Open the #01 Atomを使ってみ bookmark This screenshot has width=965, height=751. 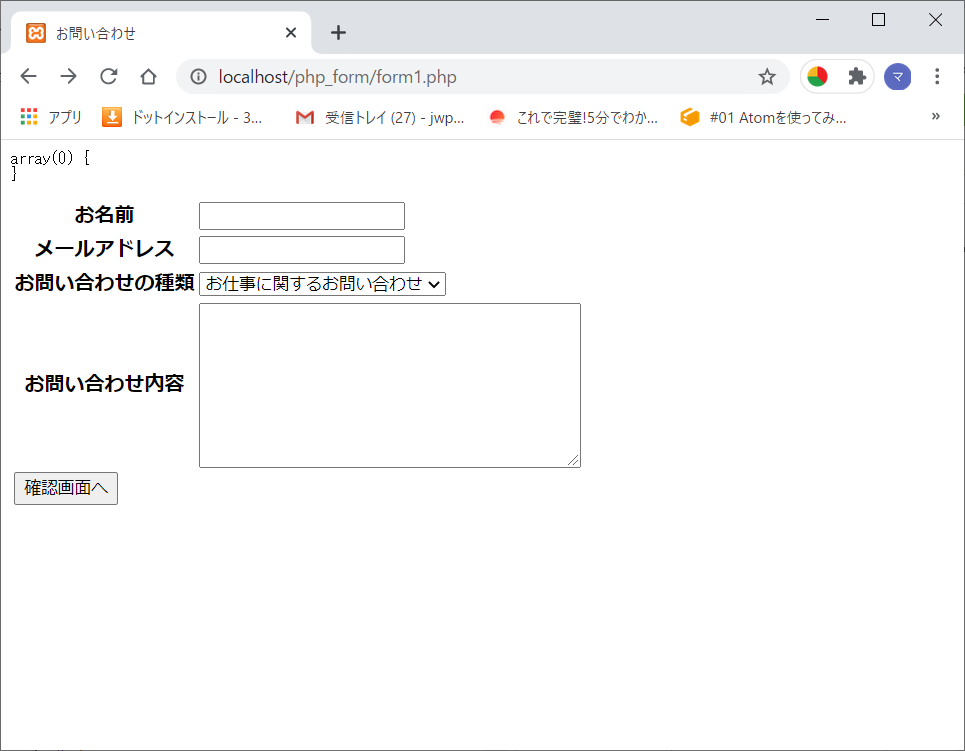tap(764, 117)
